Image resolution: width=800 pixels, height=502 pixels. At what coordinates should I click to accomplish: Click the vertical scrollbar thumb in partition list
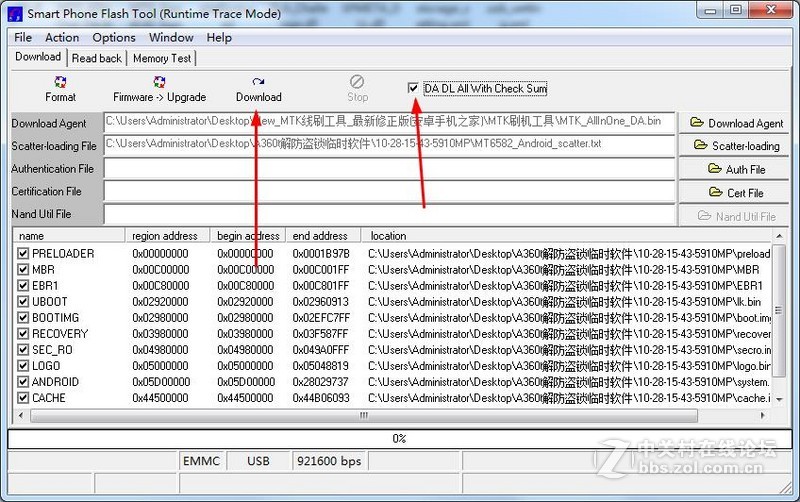coord(779,310)
